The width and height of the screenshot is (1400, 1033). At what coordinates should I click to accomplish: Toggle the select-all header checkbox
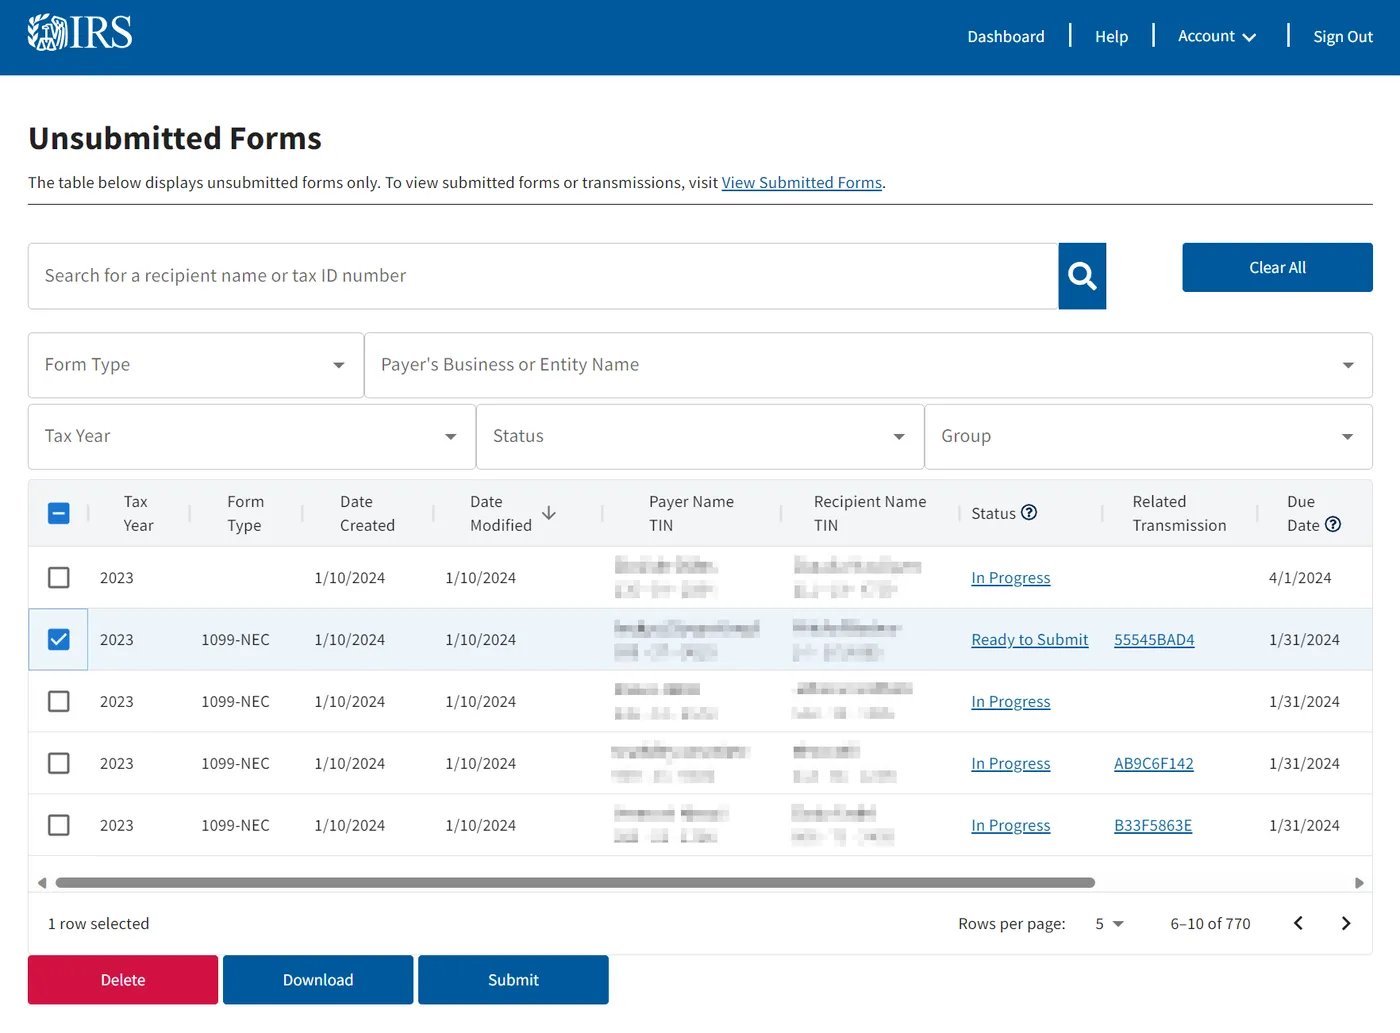pos(59,514)
